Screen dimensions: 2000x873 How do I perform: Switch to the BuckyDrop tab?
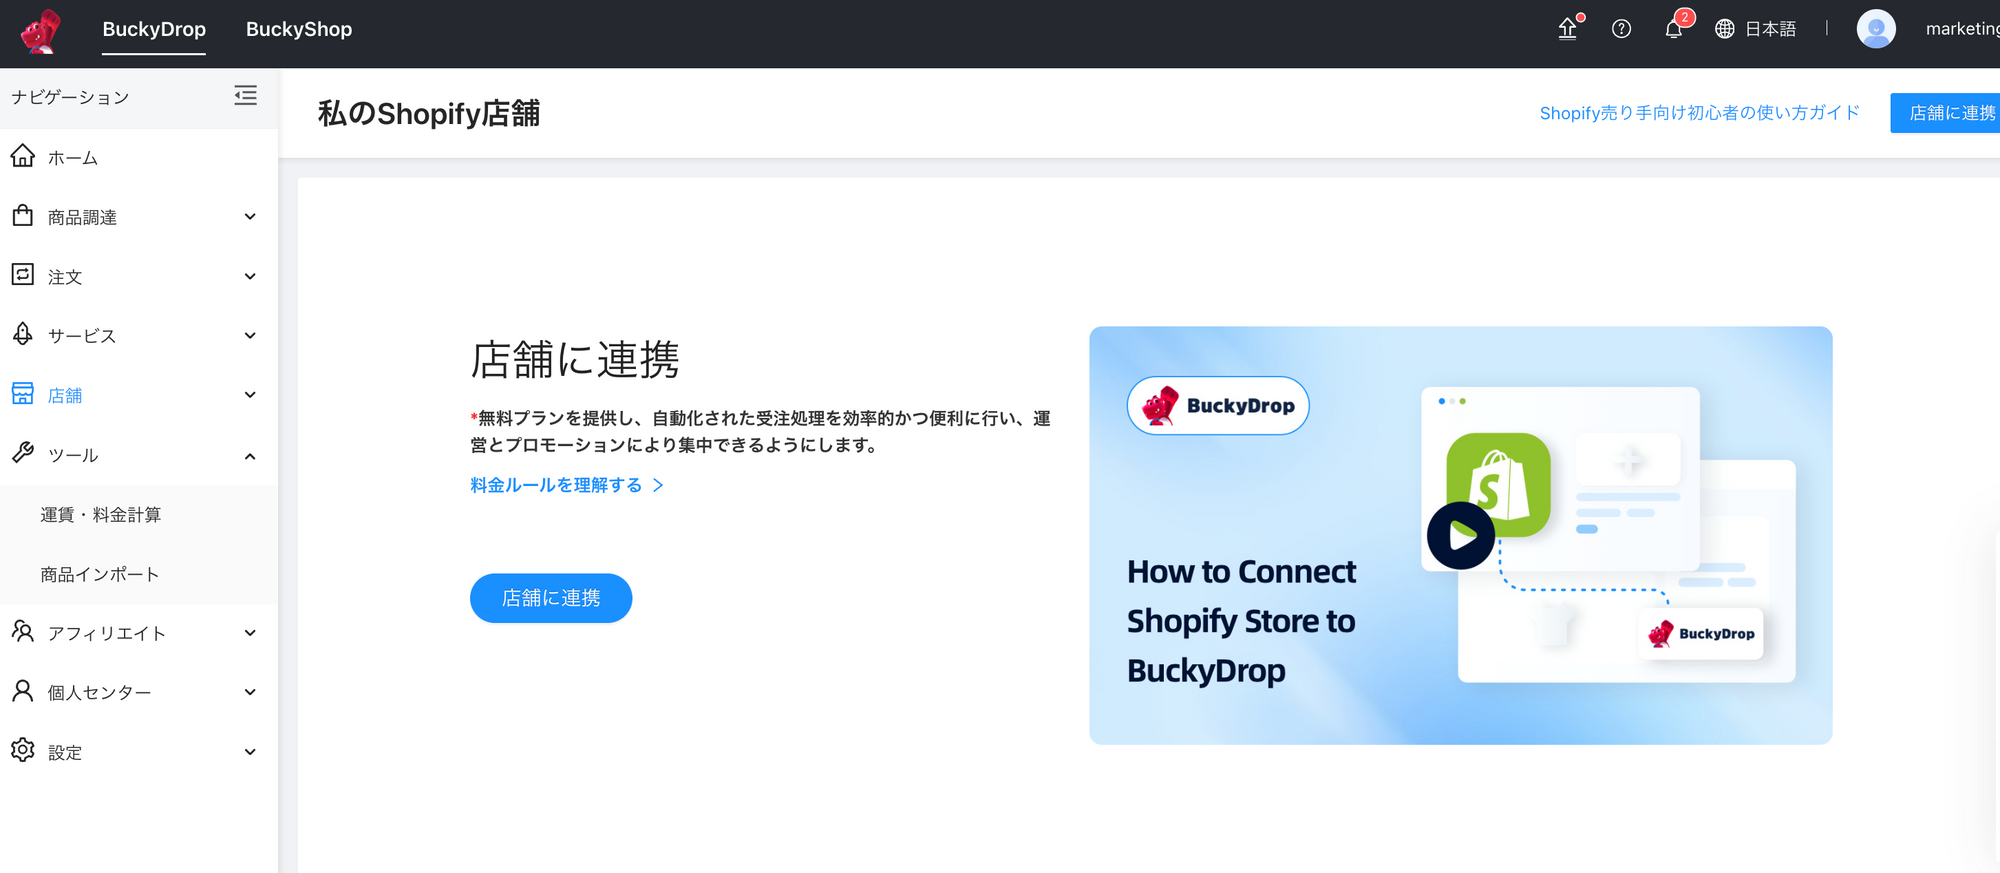(x=154, y=29)
